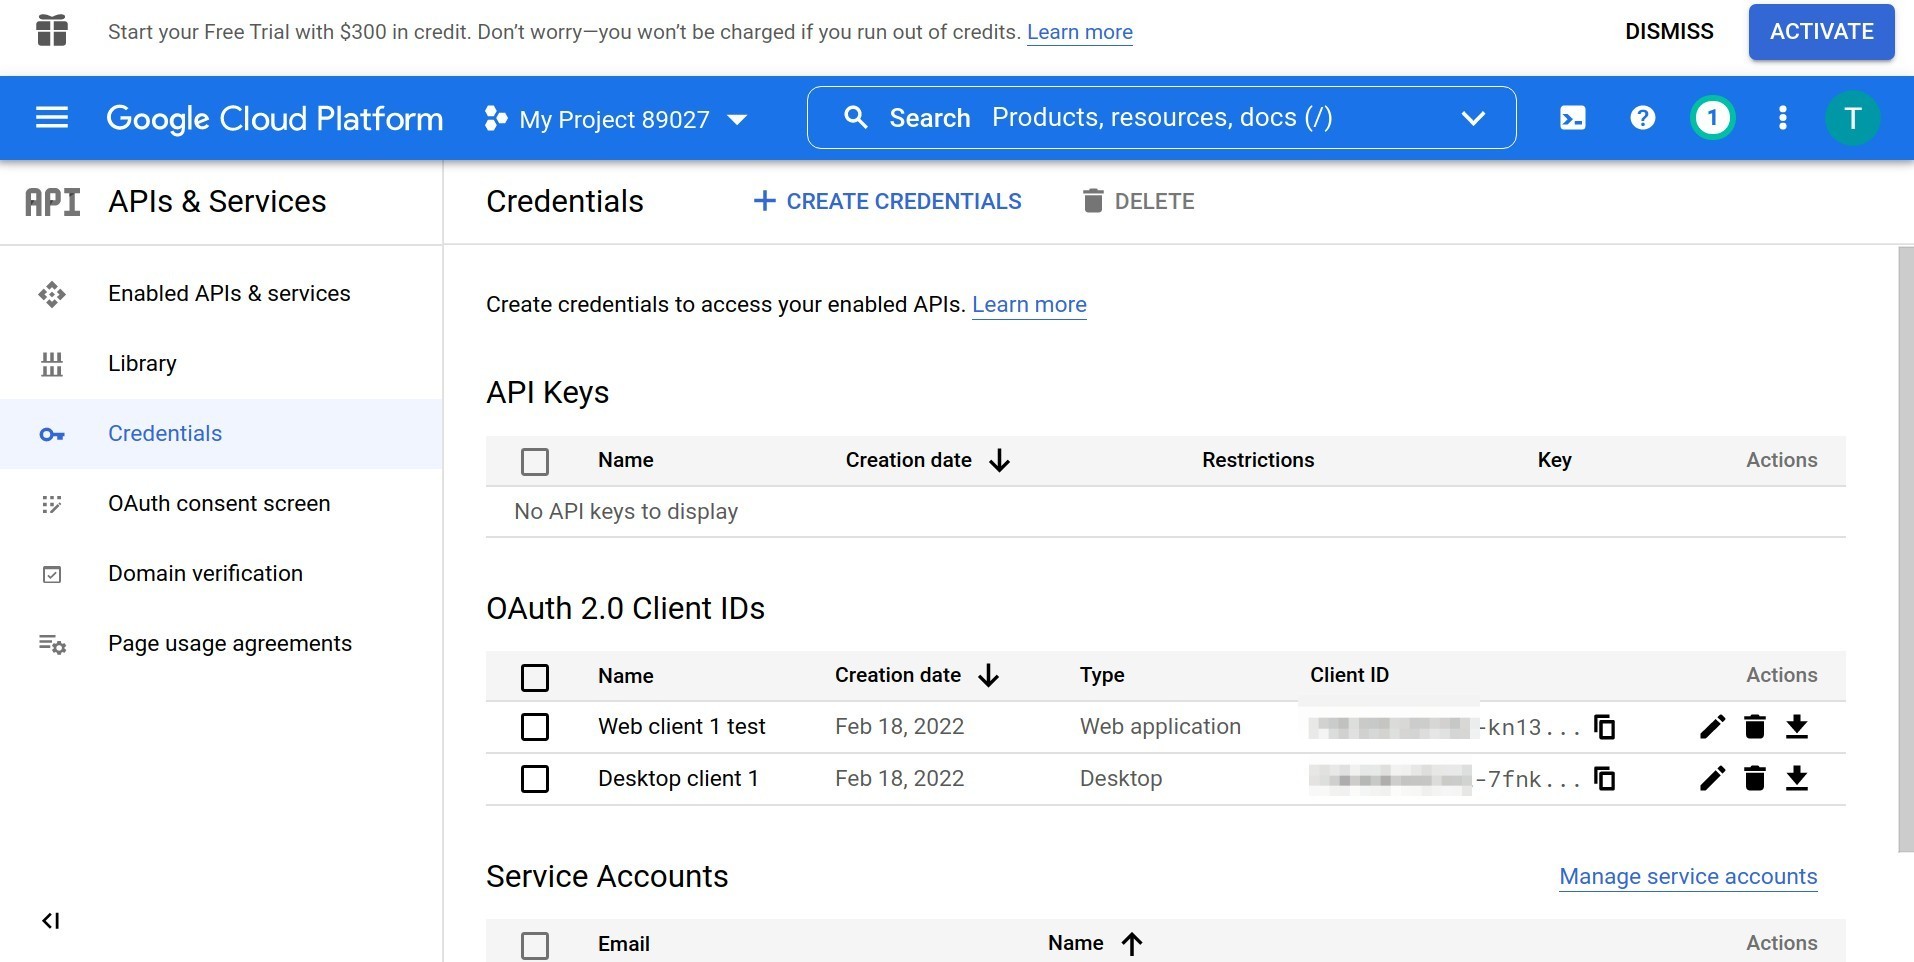Click the project selector hexagon dots icon
This screenshot has height=962, width=1914.
pyautogui.click(x=495, y=118)
